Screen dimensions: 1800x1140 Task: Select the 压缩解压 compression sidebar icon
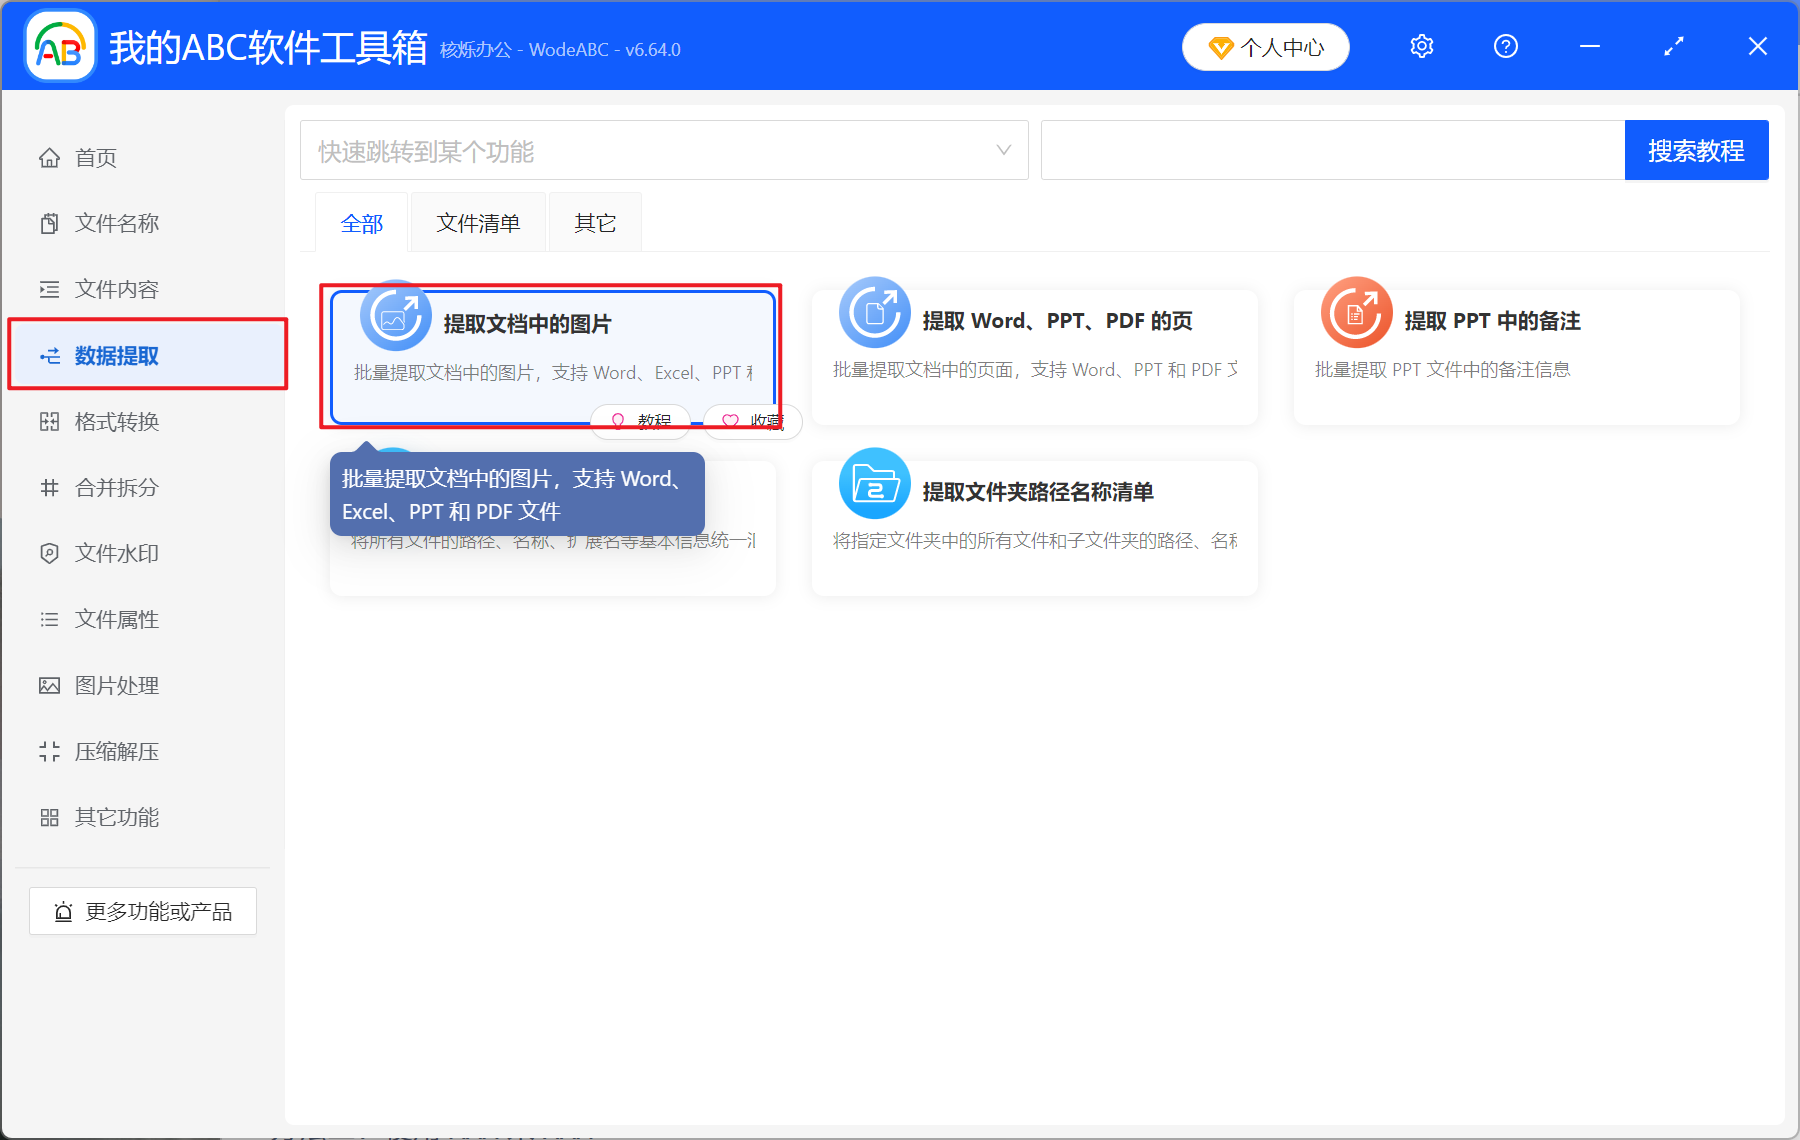[x=50, y=751]
